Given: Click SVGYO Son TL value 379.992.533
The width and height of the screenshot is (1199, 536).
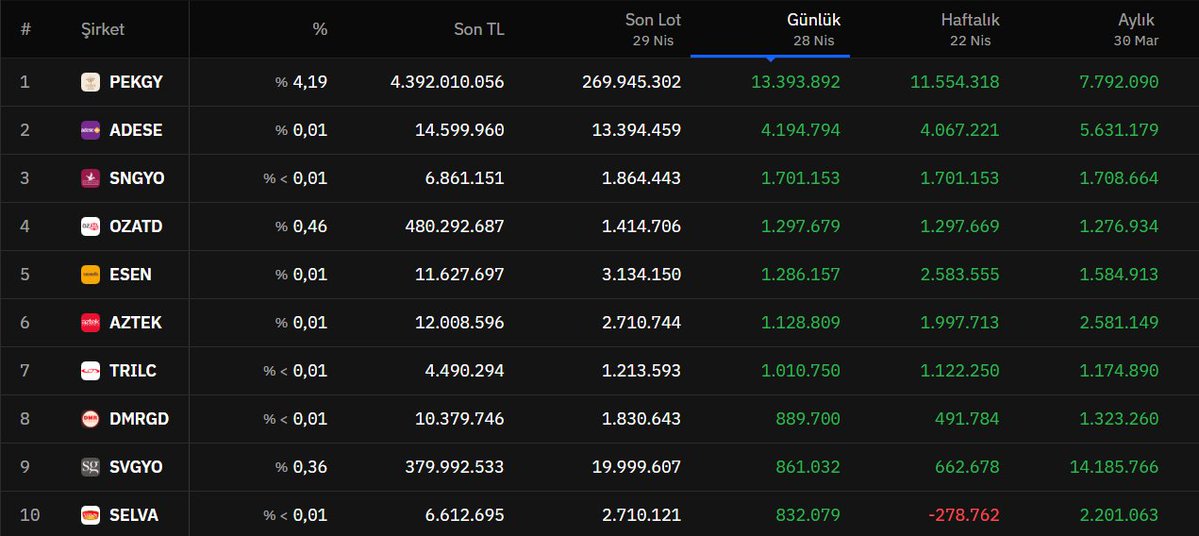Looking at the screenshot, I should pyautogui.click(x=453, y=467).
